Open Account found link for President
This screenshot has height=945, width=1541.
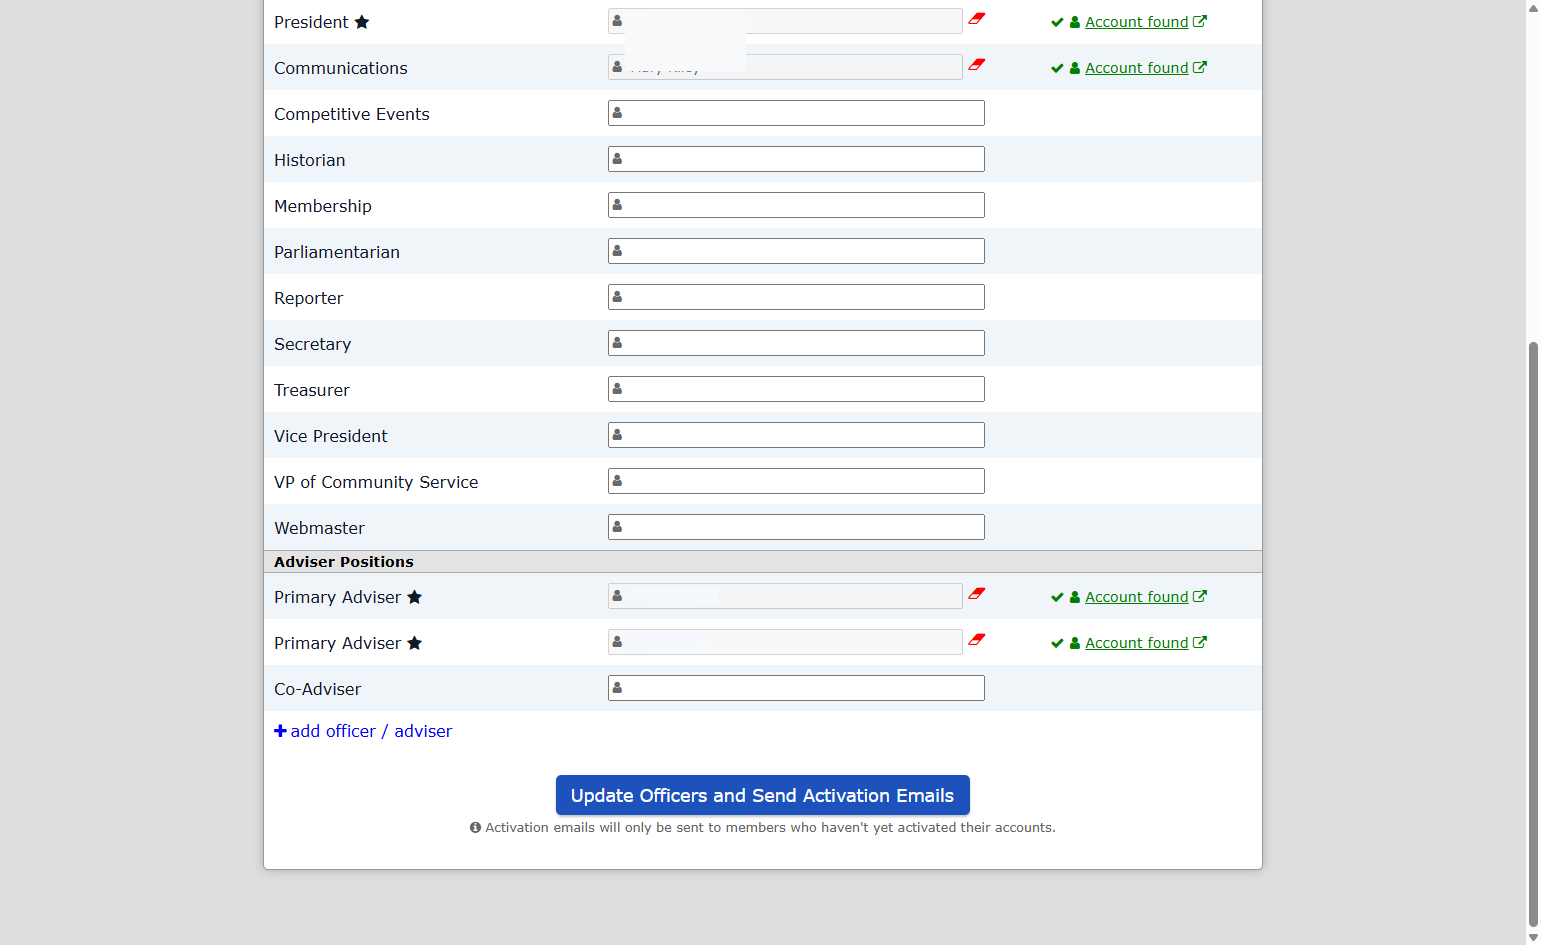point(1136,22)
